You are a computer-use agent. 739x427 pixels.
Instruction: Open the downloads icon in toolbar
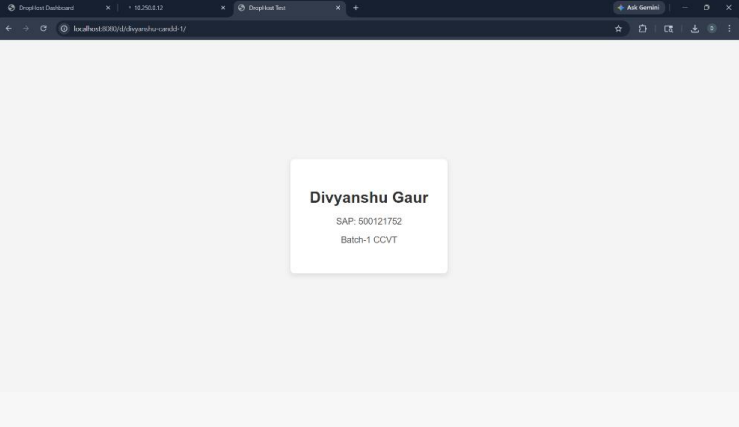tap(695, 29)
